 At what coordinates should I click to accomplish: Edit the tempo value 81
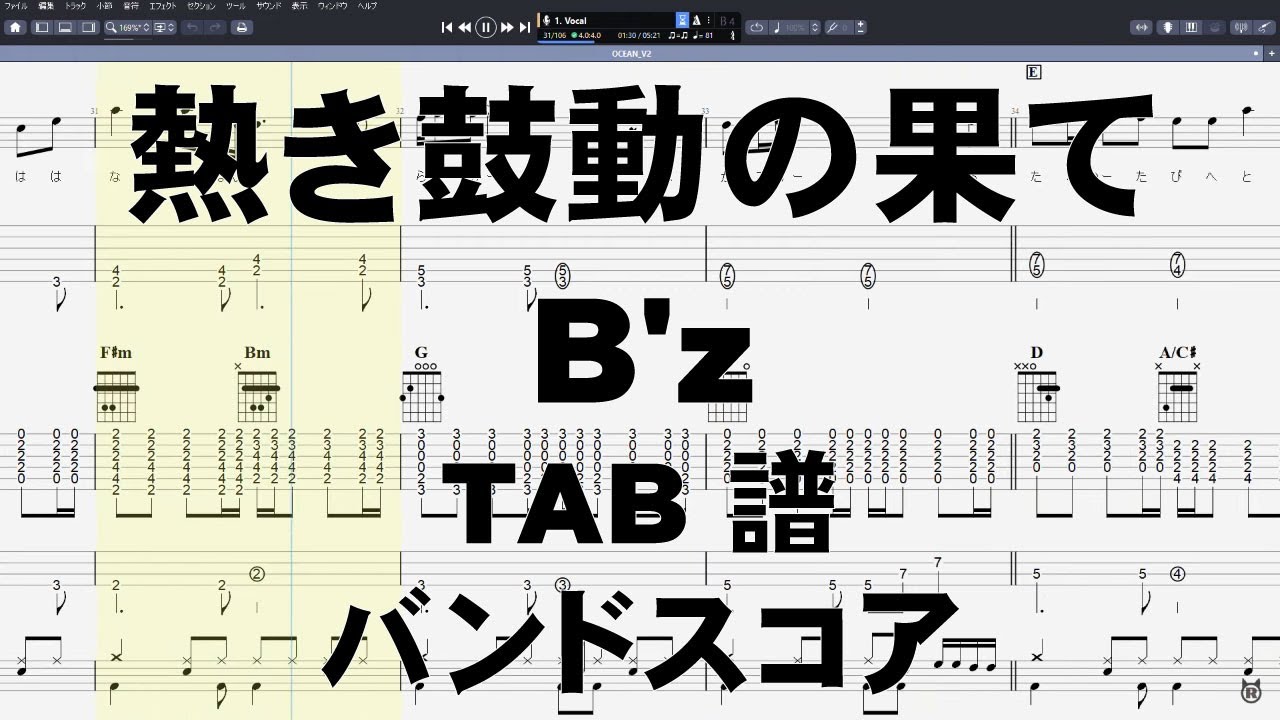coord(710,35)
